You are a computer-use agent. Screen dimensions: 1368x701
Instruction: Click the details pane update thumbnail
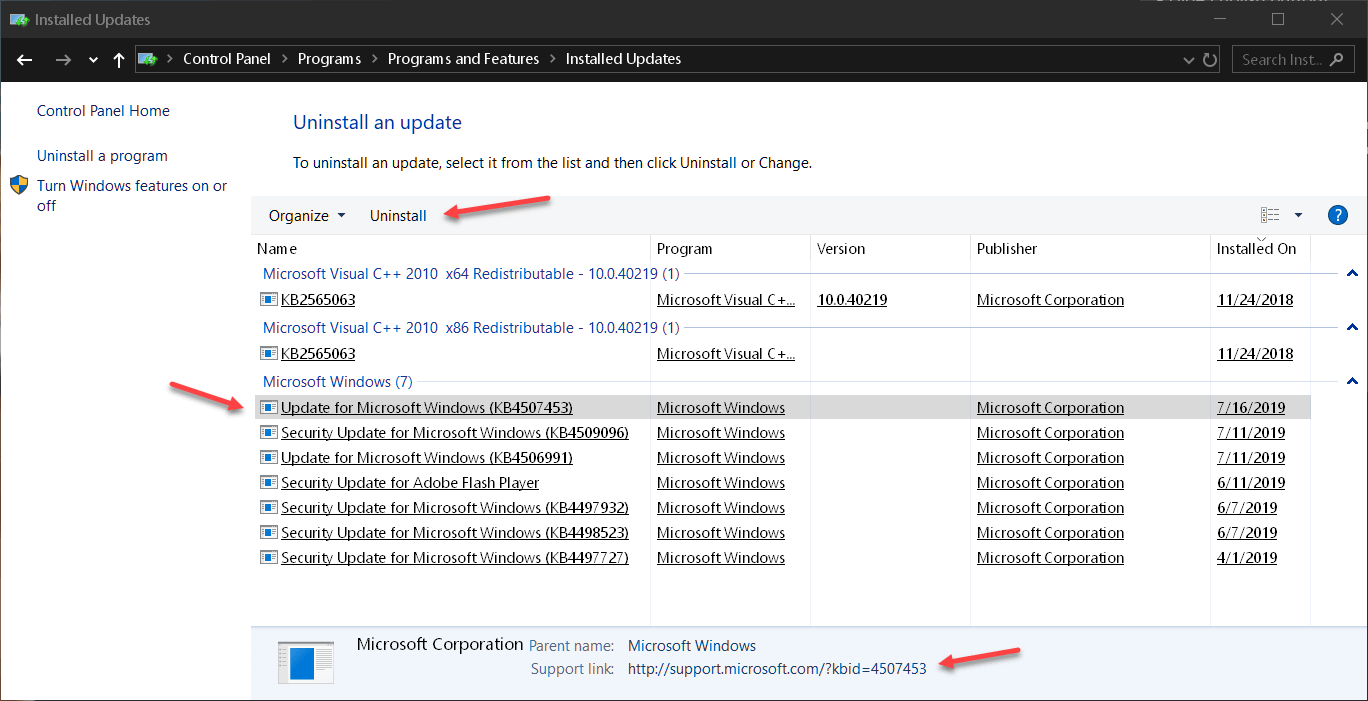[x=306, y=663]
